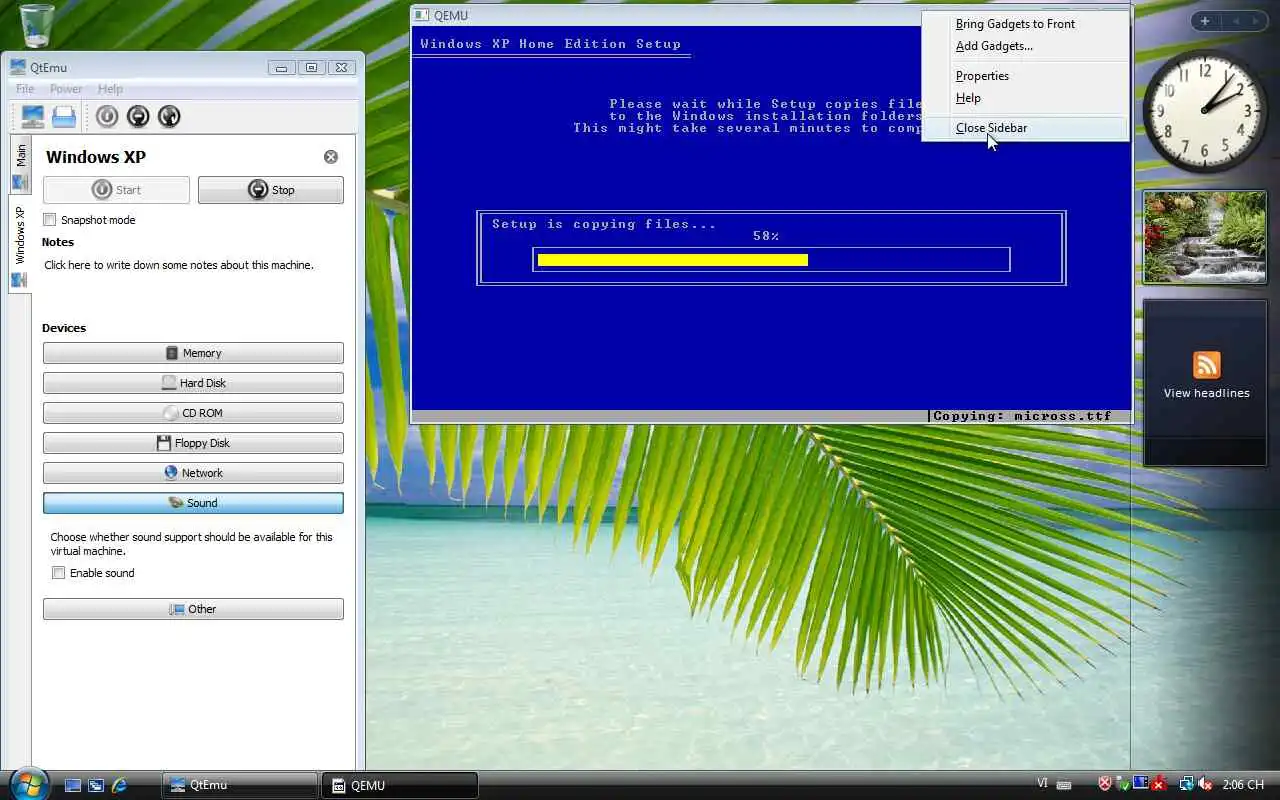The image size is (1280, 800).
Task: Launch Internet Explorer from quick launch
Action: [x=120, y=786]
